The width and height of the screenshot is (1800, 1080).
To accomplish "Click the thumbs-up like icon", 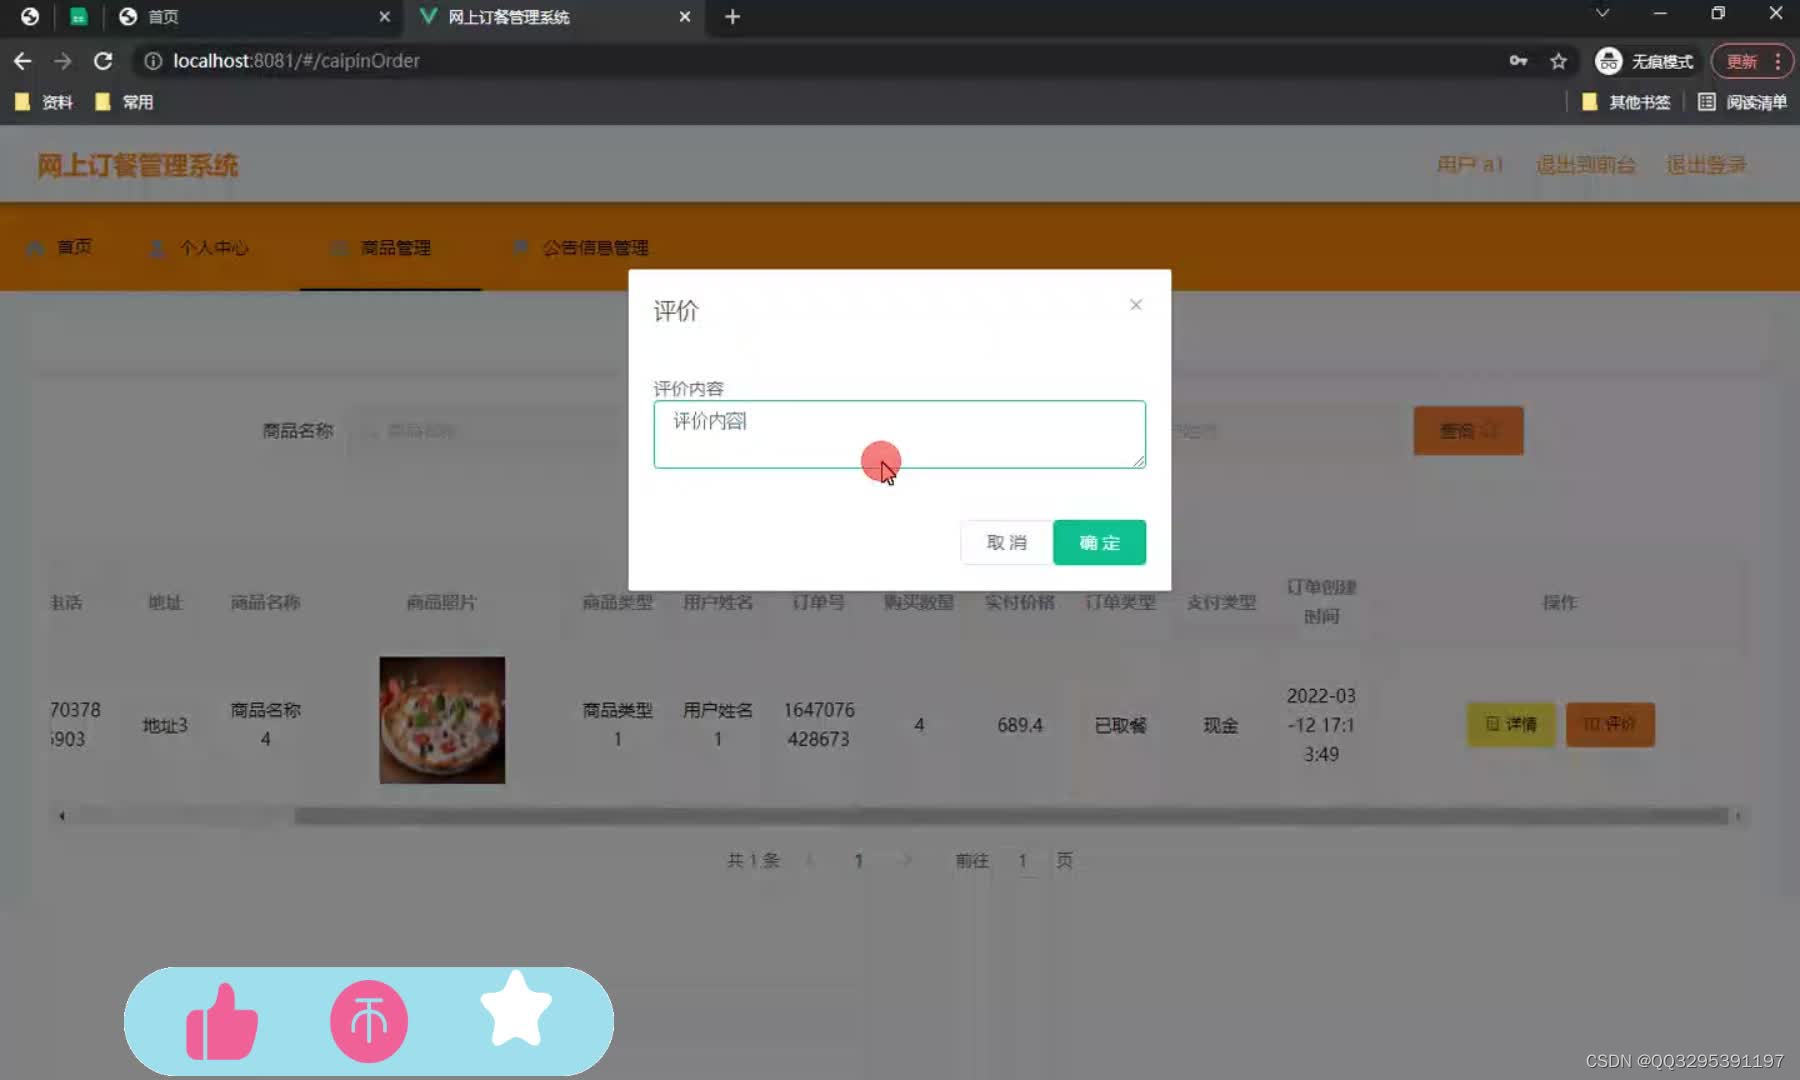I will click(222, 1021).
